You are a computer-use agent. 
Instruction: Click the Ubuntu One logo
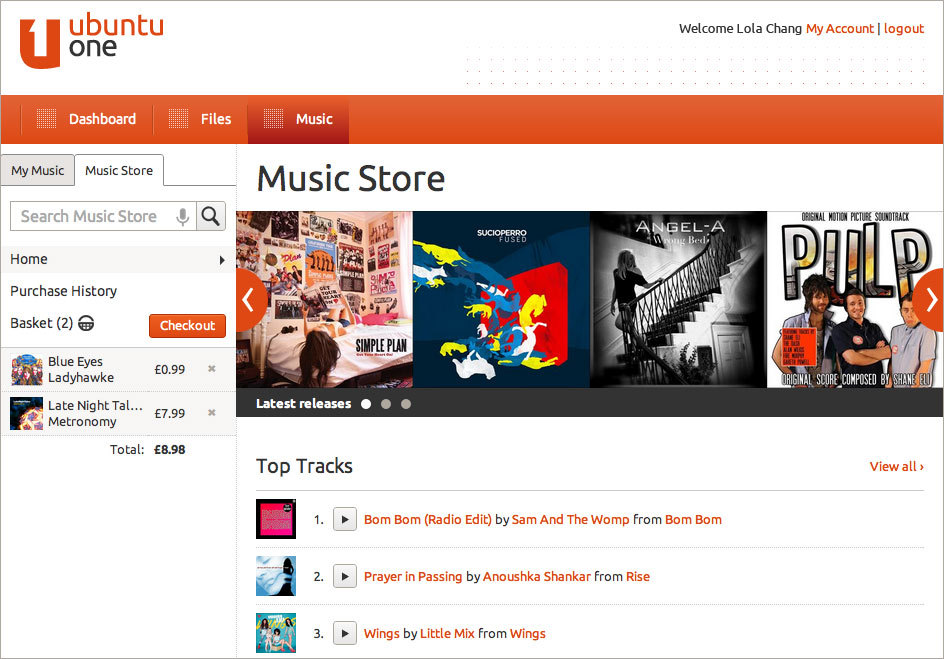[x=92, y=40]
